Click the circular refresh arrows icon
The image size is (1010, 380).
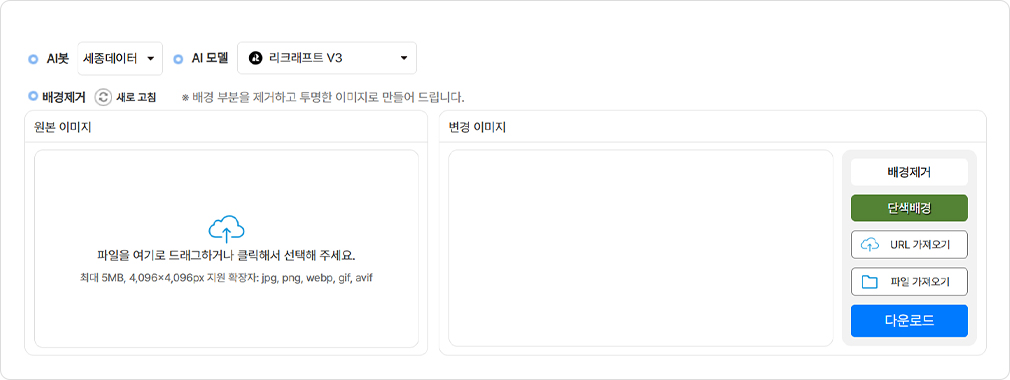coord(103,97)
